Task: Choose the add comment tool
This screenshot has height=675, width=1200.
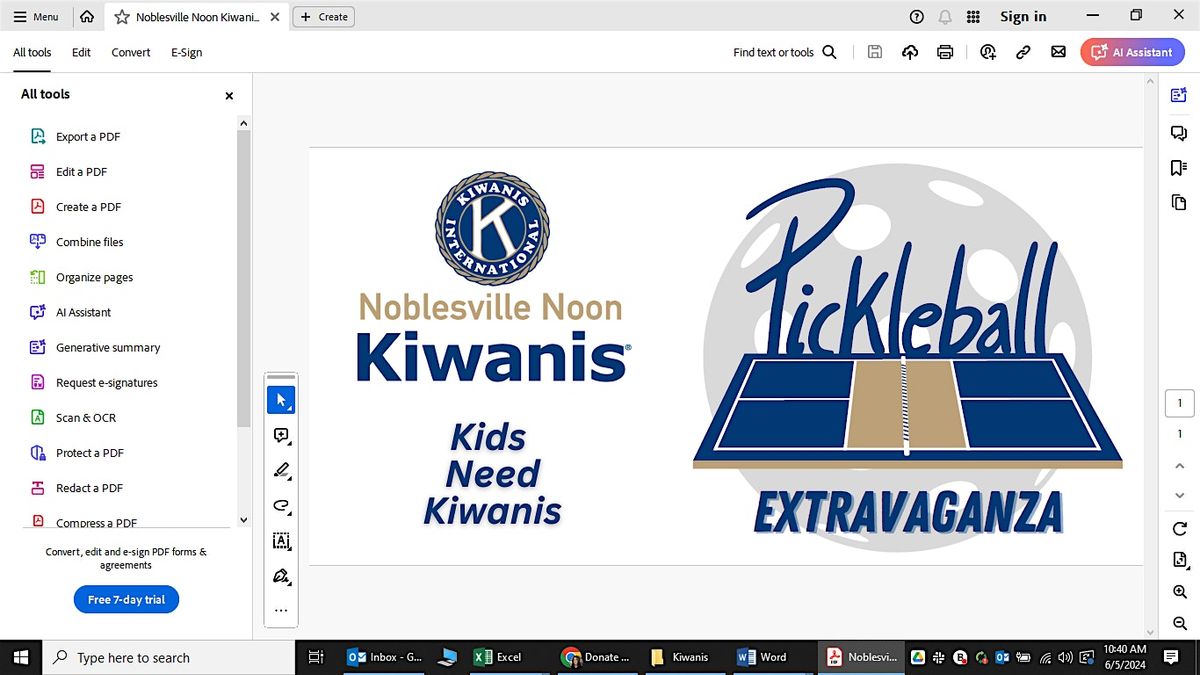Action: click(281, 436)
